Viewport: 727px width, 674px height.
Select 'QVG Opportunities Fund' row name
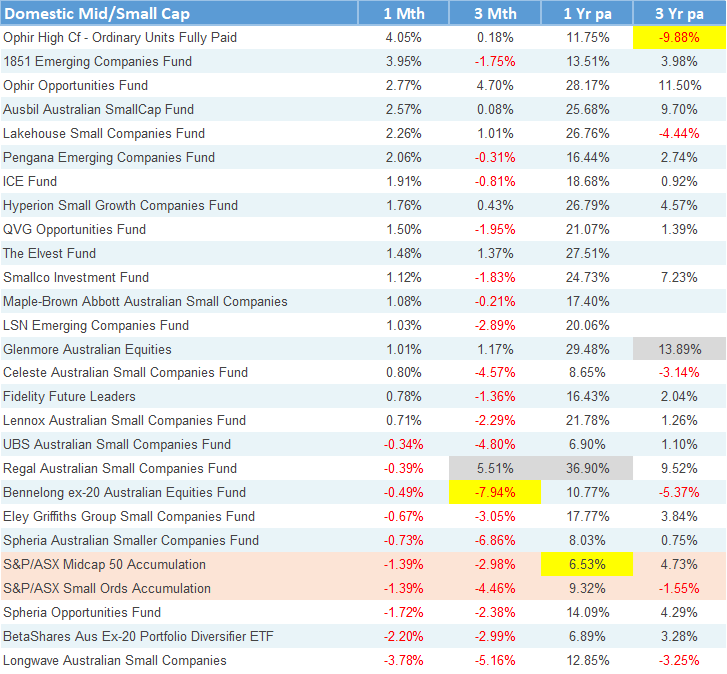click(x=75, y=229)
